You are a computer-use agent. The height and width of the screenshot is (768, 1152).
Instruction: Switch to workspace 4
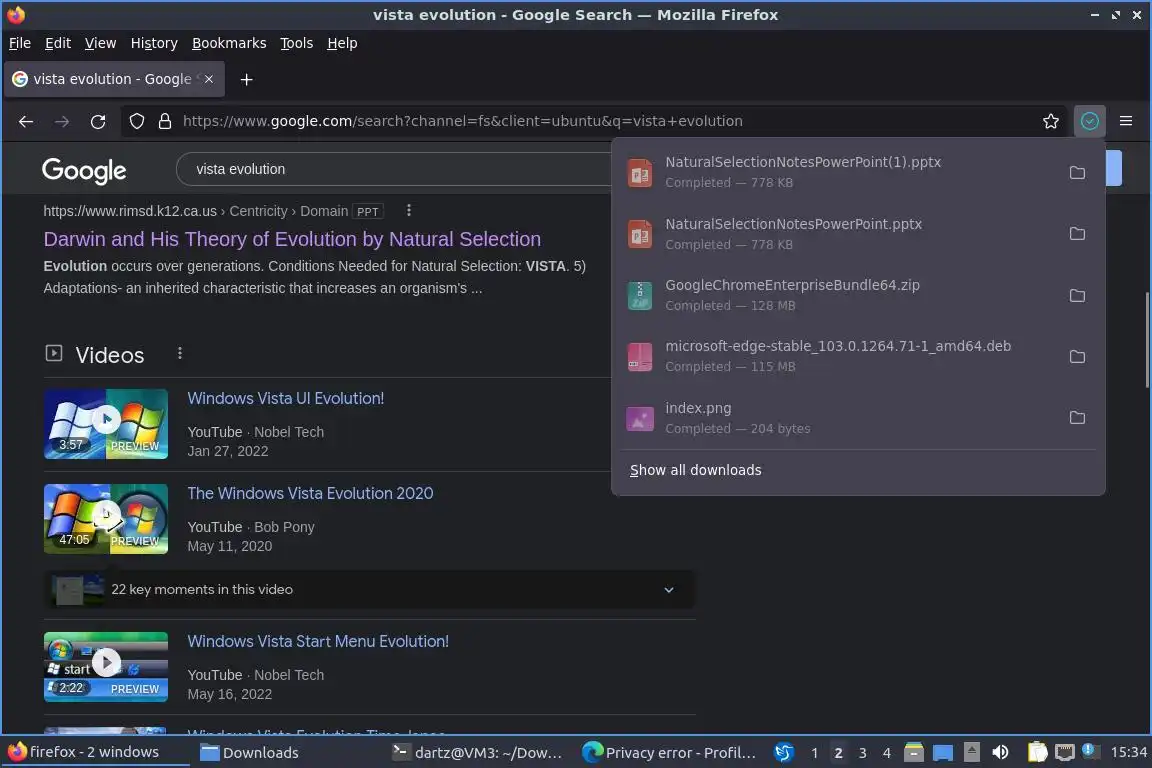coord(887,753)
